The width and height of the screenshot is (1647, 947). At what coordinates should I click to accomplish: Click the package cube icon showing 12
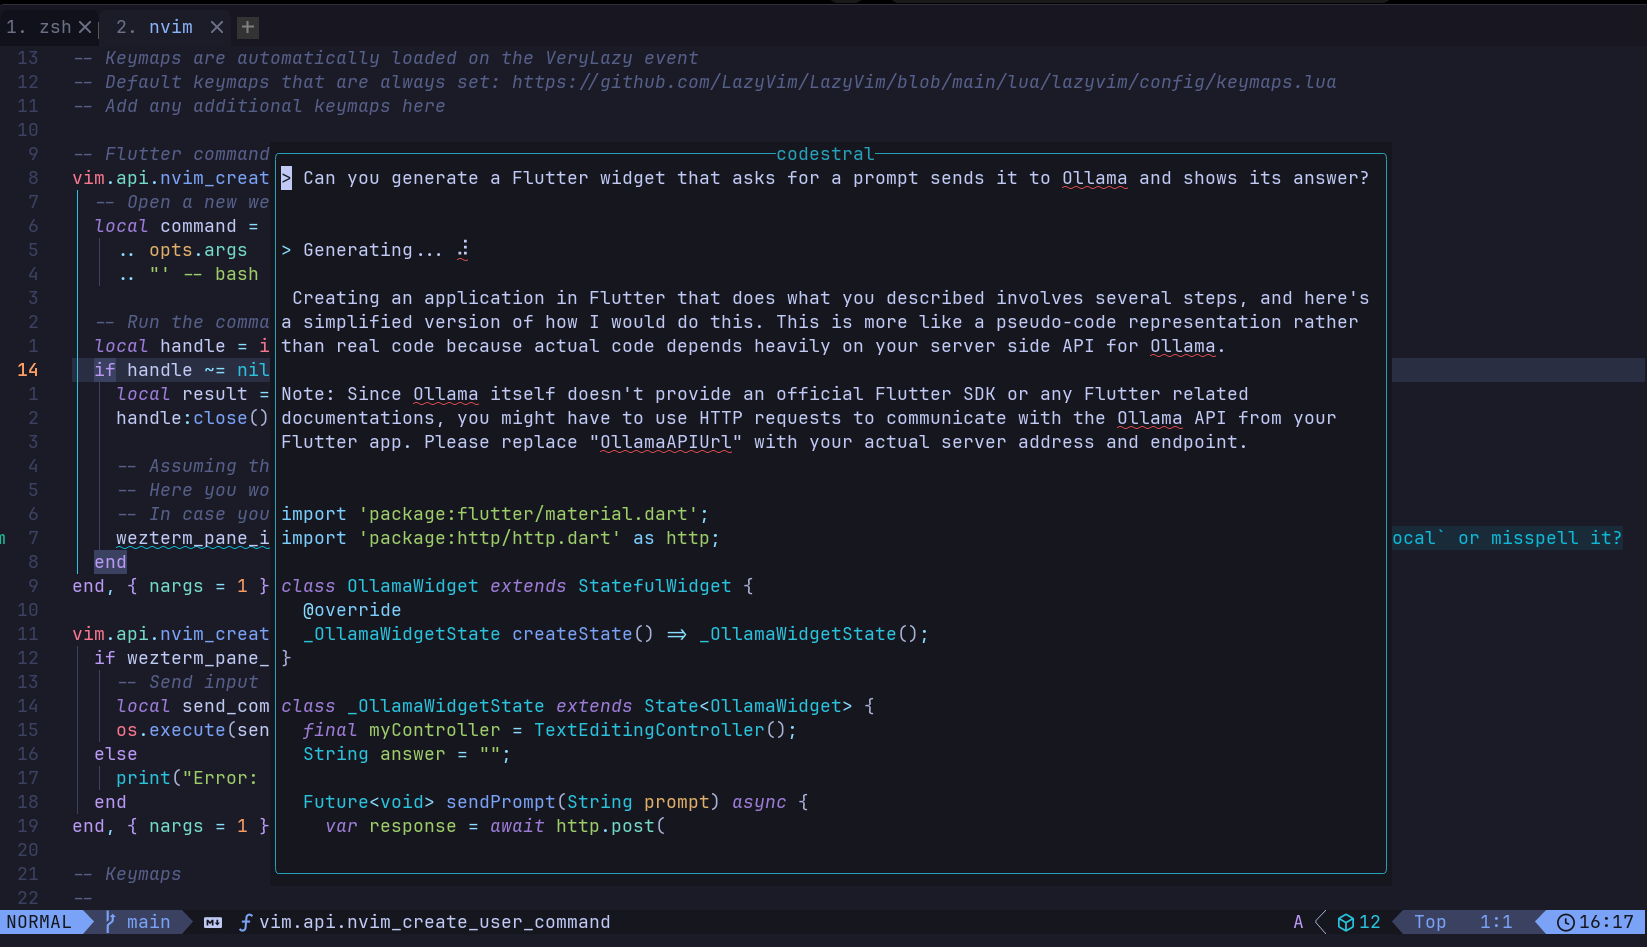[x=1346, y=922]
